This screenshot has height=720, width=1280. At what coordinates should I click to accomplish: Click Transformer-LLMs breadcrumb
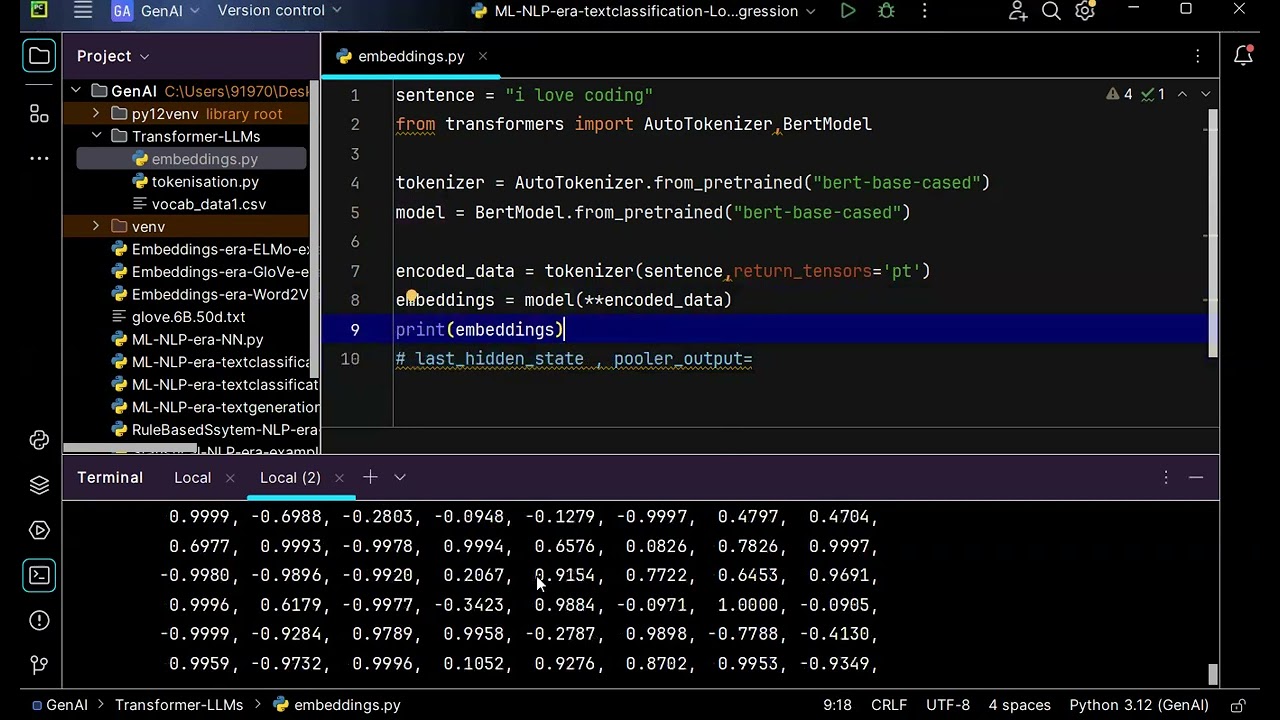click(179, 705)
